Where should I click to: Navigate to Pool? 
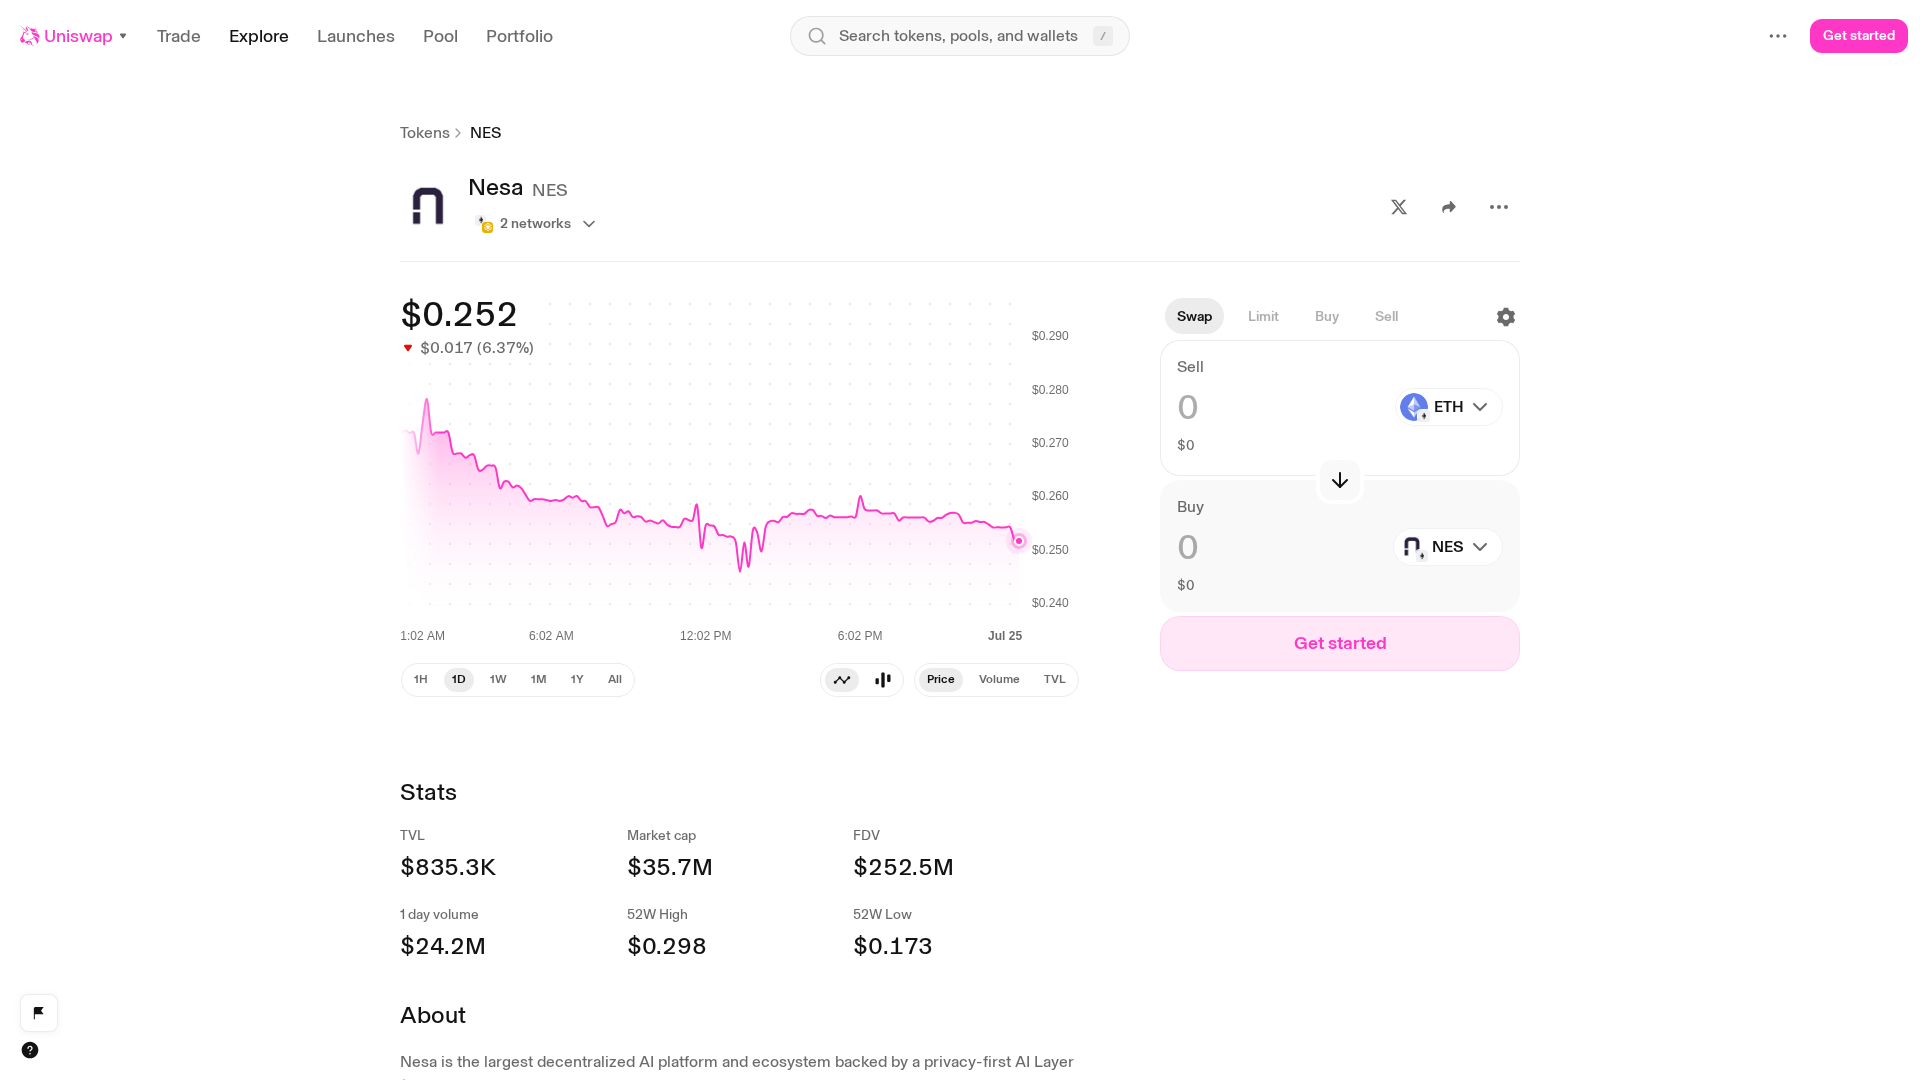440,36
